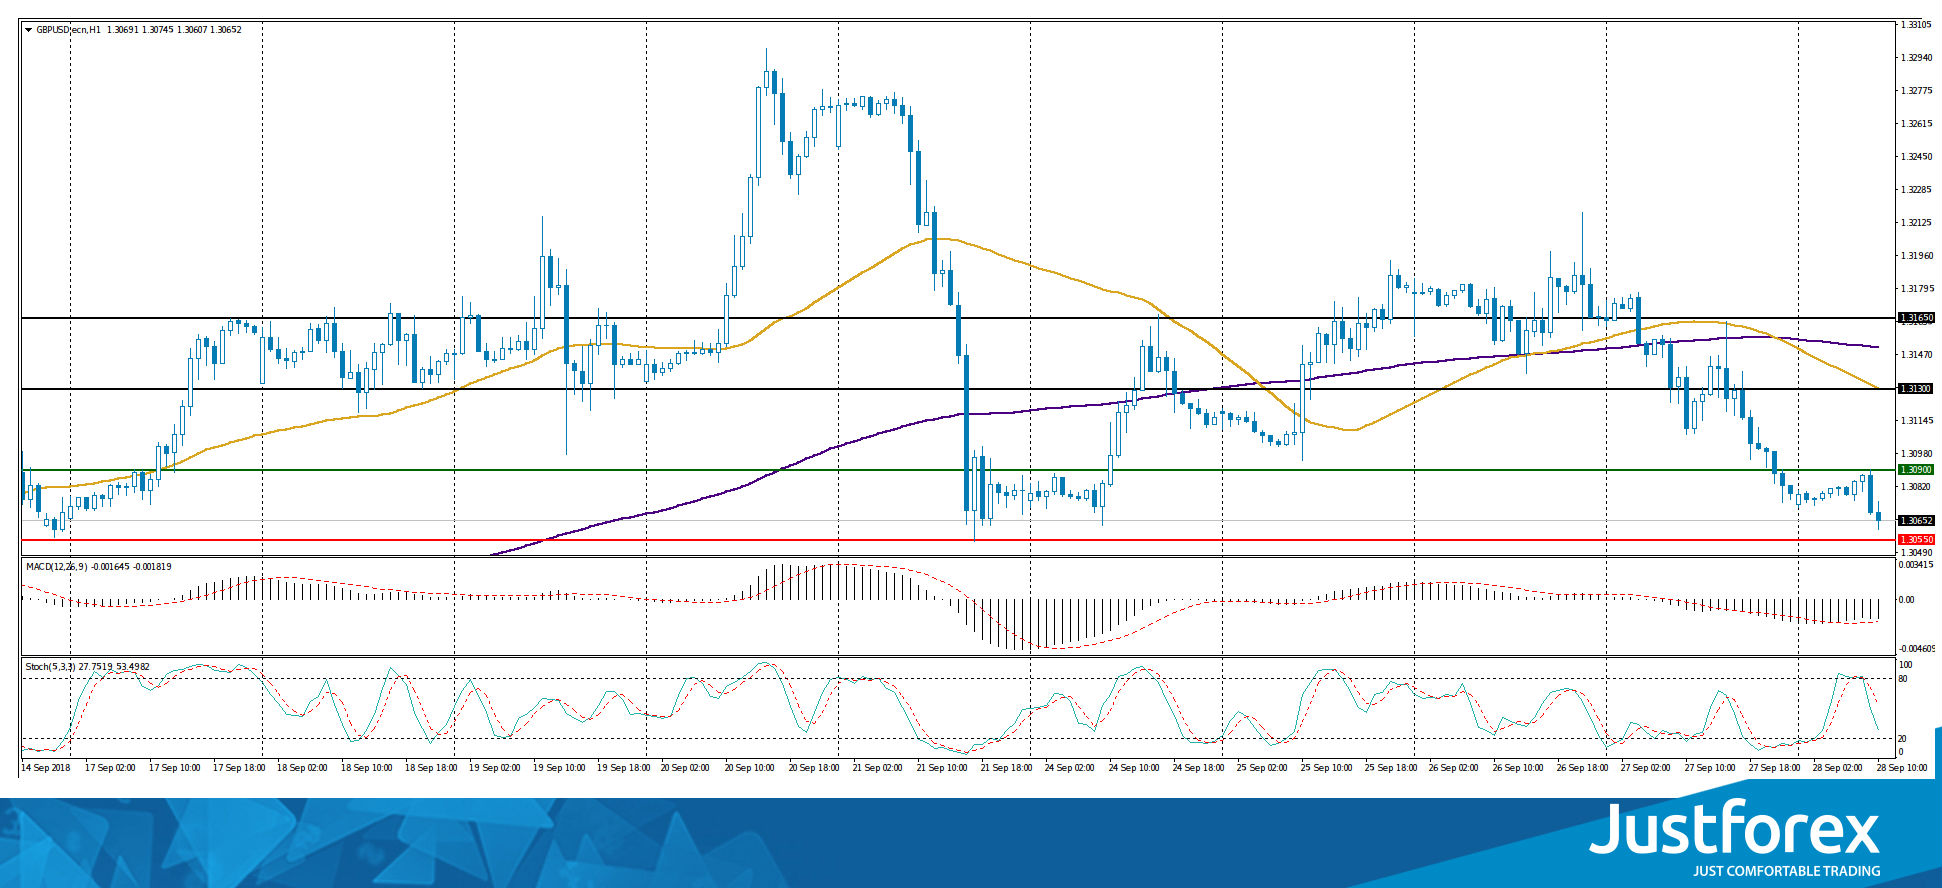Click the 21 Sep 10:00 time label
This screenshot has height=888, width=1942.
[942, 768]
